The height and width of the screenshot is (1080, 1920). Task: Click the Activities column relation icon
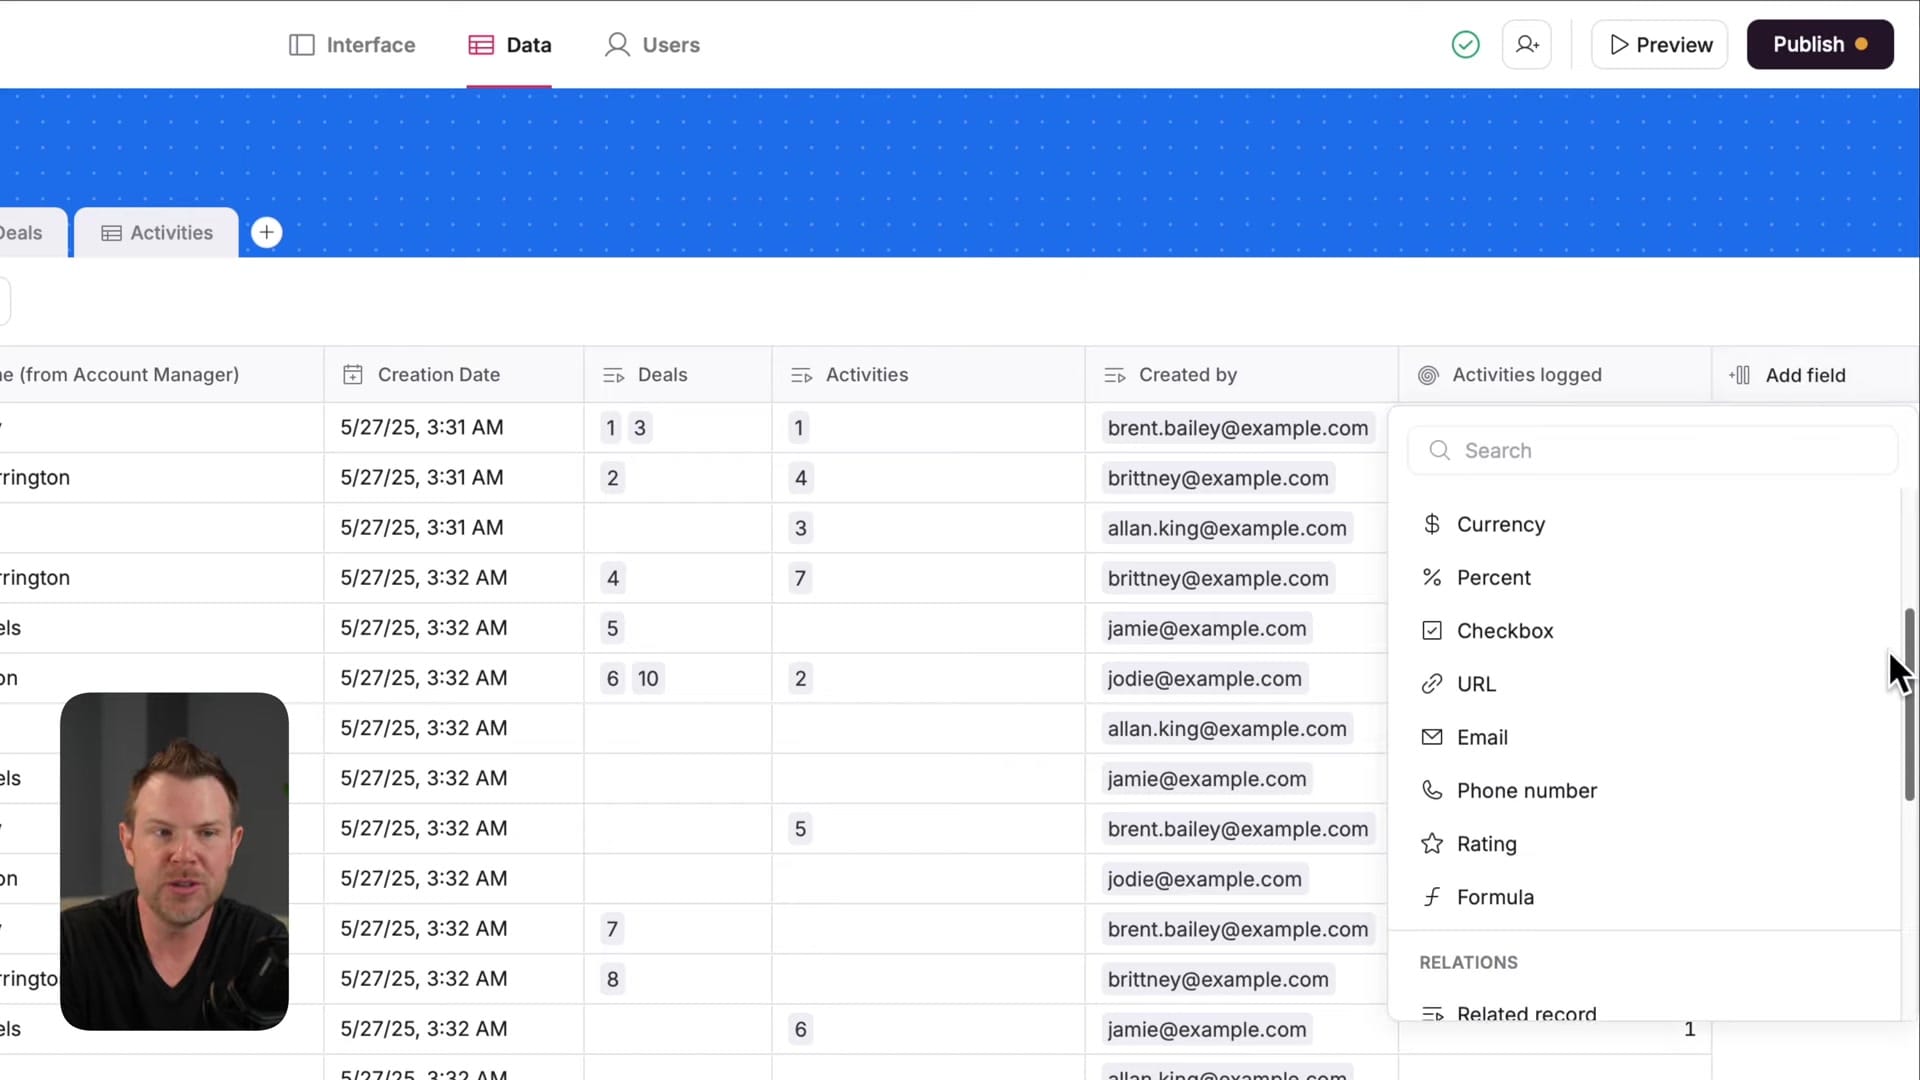pos(801,375)
